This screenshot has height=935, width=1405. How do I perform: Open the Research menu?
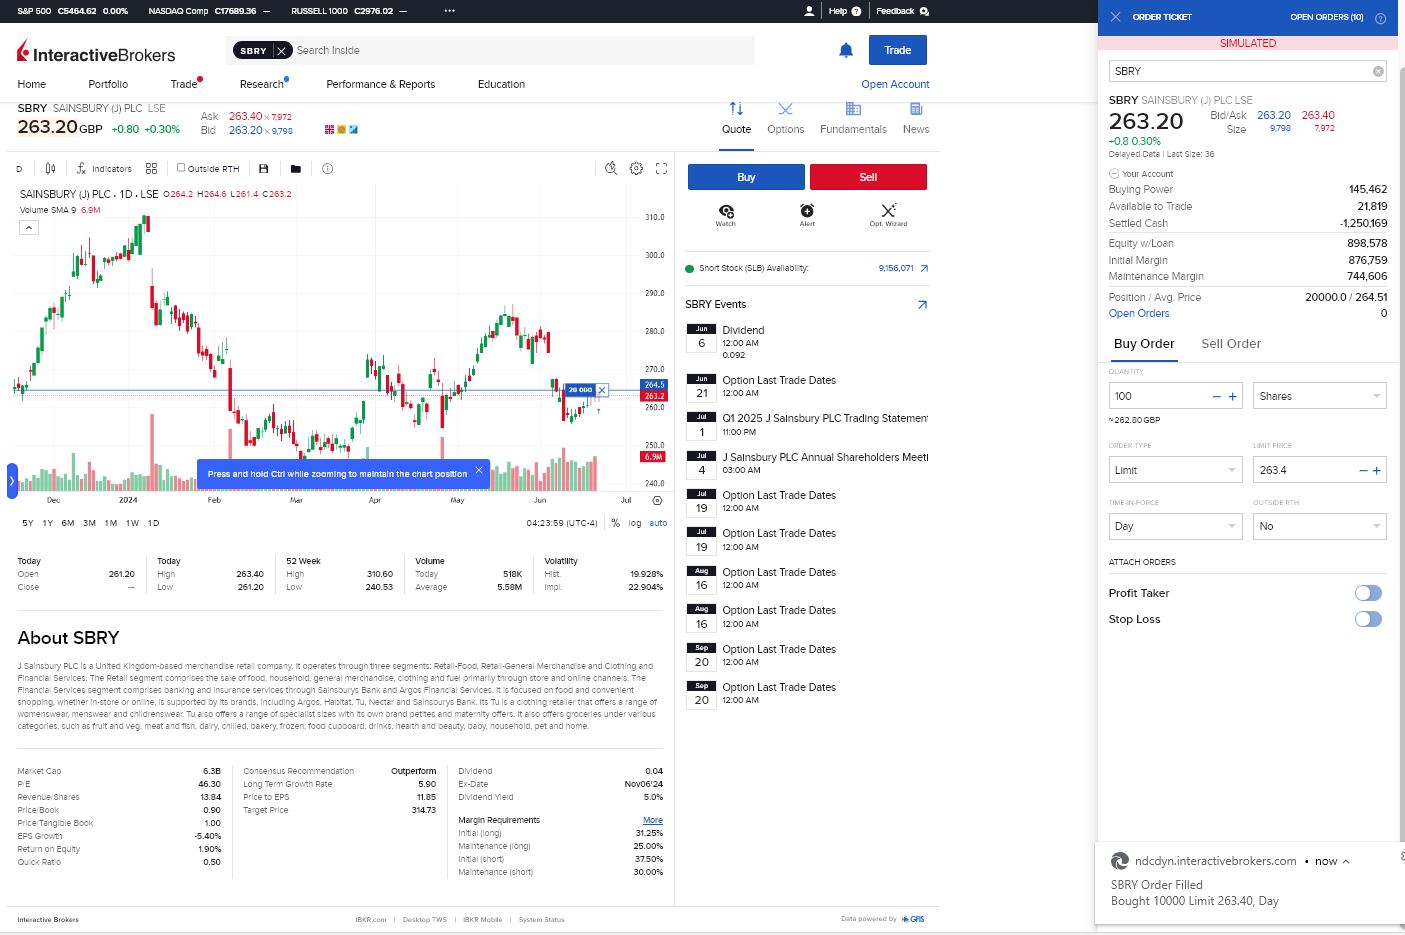262,84
